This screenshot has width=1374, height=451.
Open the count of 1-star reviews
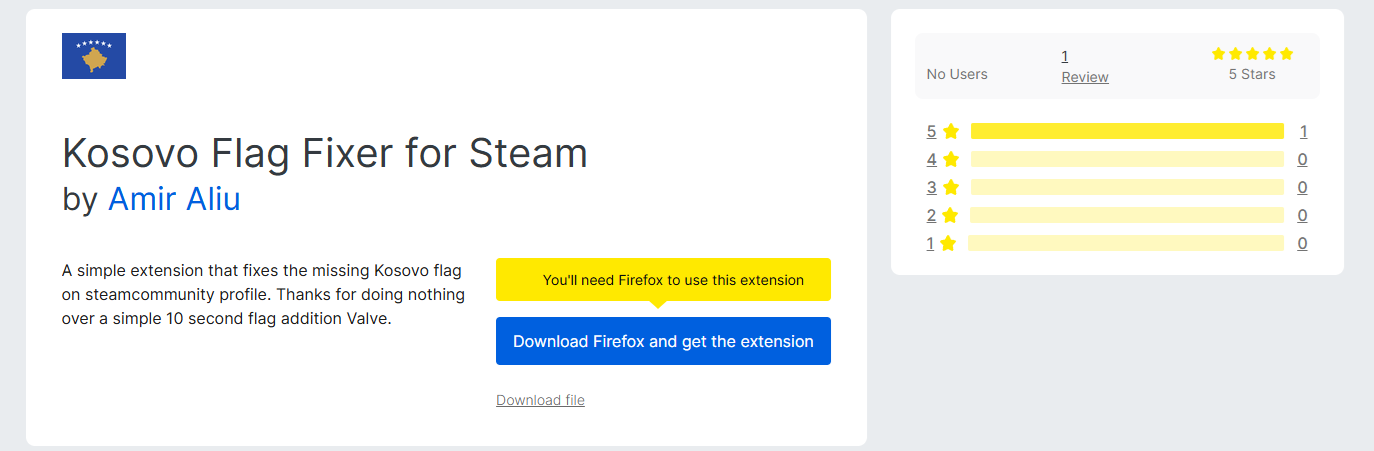[1302, 243]
